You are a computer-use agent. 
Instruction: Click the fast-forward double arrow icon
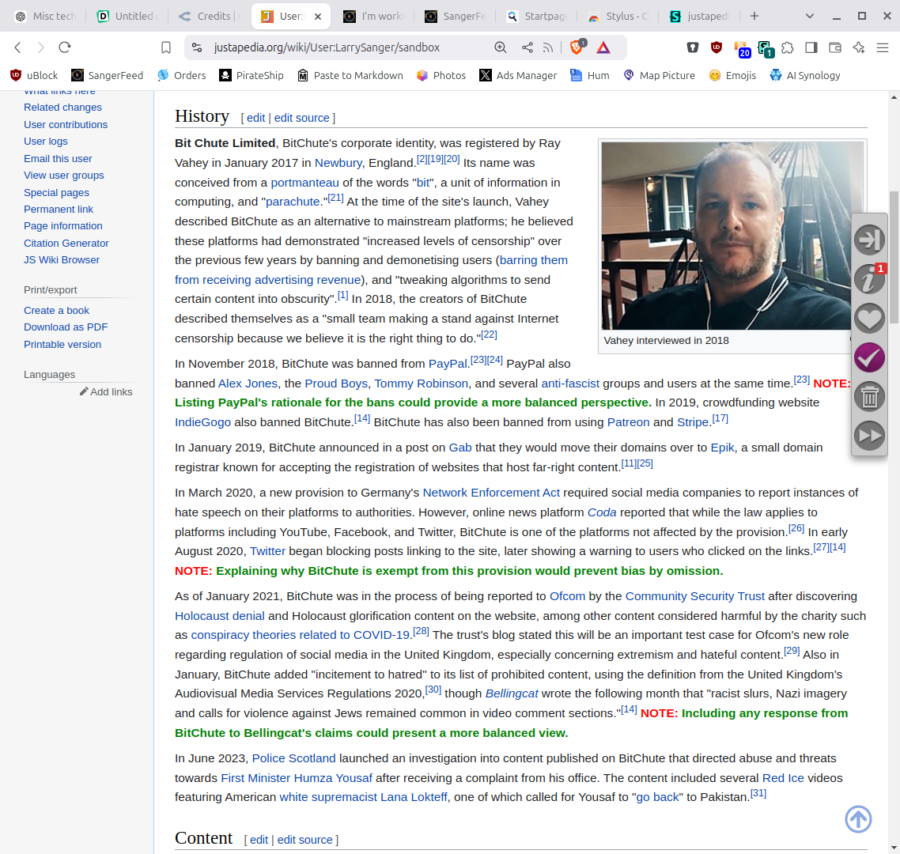pyautogui.click(x=869, y=435)
